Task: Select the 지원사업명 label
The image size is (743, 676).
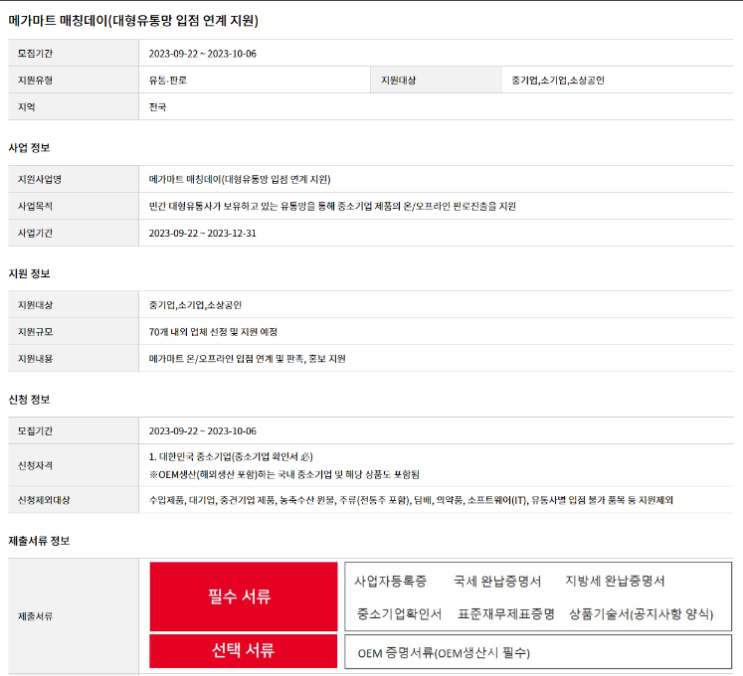Action: coord(39,179)
